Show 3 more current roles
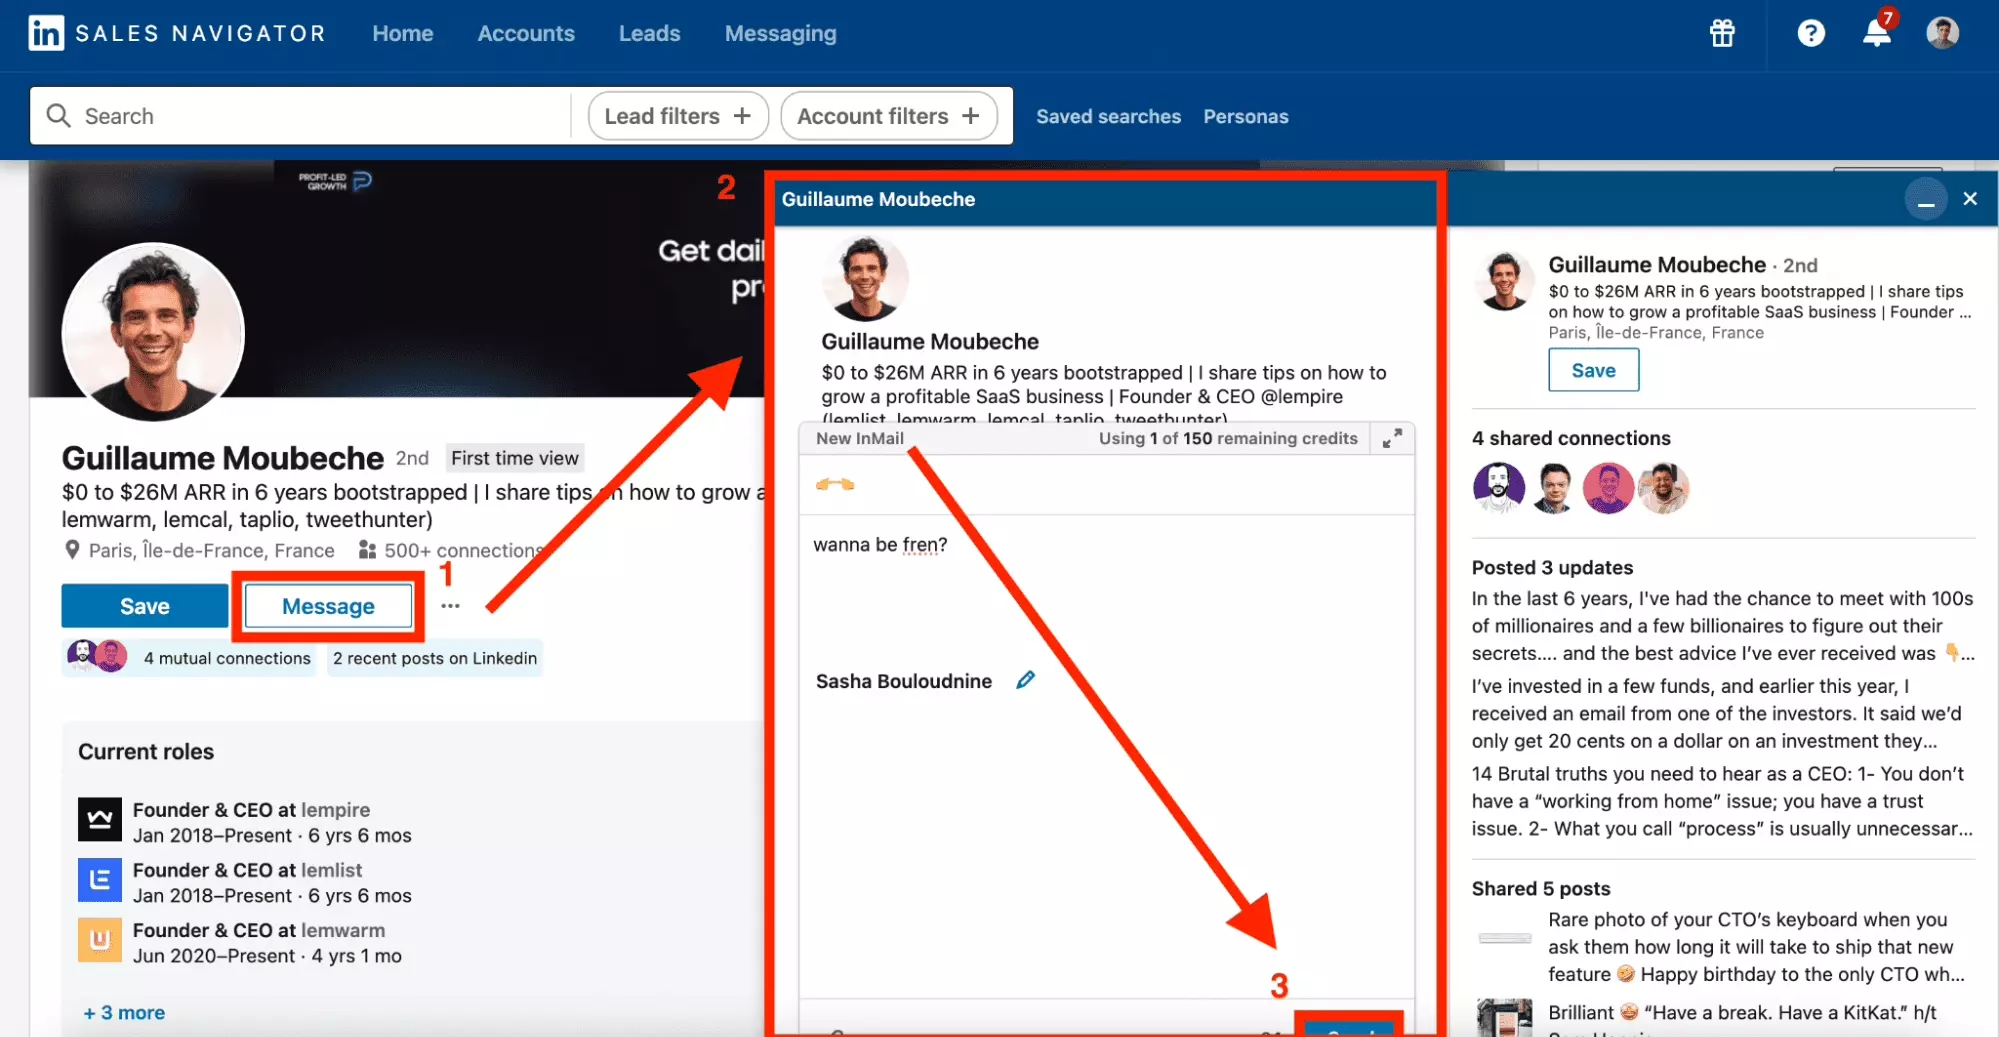 (x=124, y=1013)
